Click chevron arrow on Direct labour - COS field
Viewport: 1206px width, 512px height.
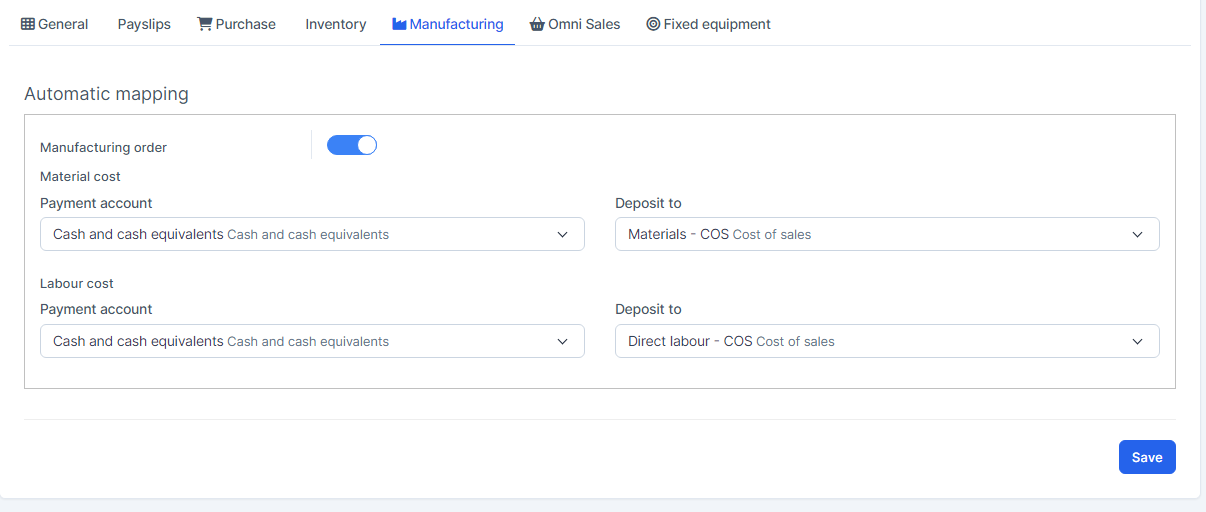pyautogui.click(x=1137, y=342)
